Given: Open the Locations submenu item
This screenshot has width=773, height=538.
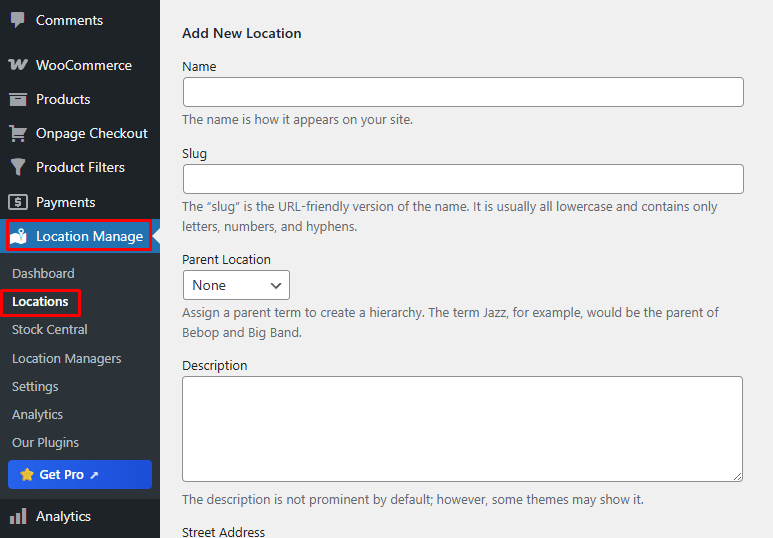Looking at the screenshot, I should point(40,301).
